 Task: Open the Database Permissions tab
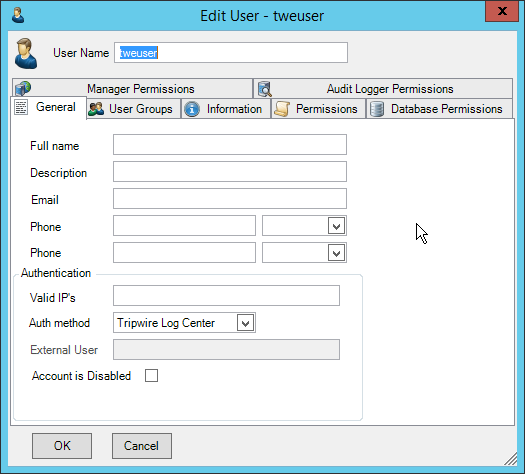[439, 109]
